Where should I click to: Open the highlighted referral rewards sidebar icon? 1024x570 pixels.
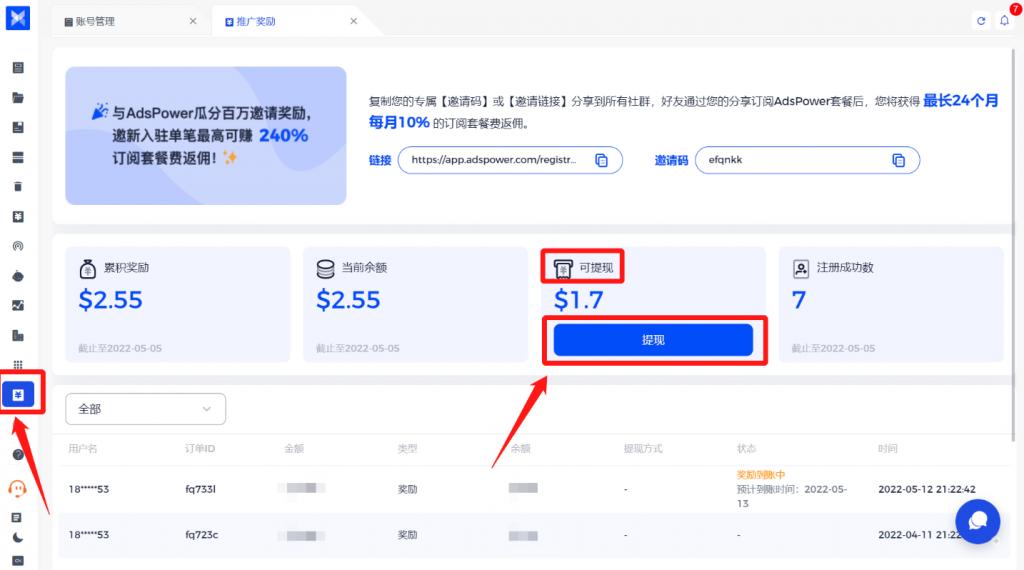click(x=18, y=394)
